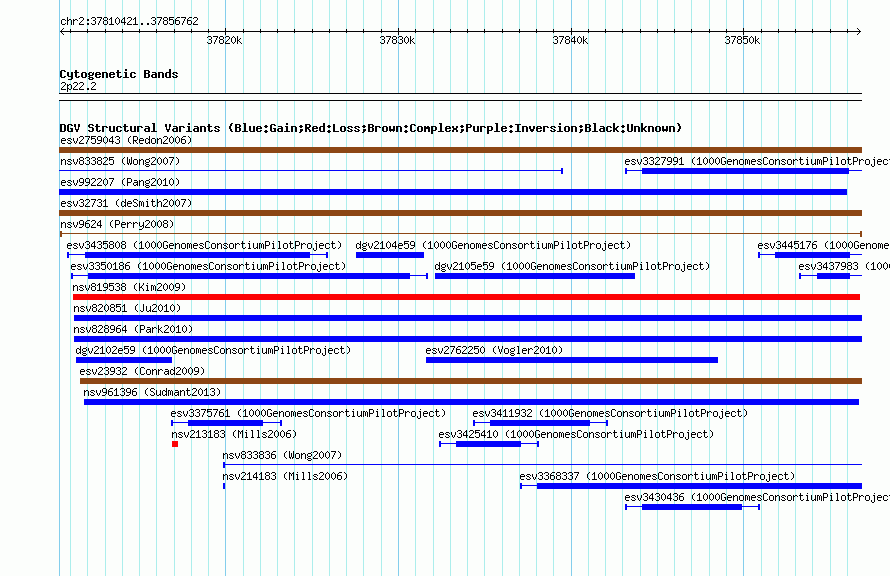
Task: Open esv32731 (deSmith2007) variant label
Action: tap(126, 203)
